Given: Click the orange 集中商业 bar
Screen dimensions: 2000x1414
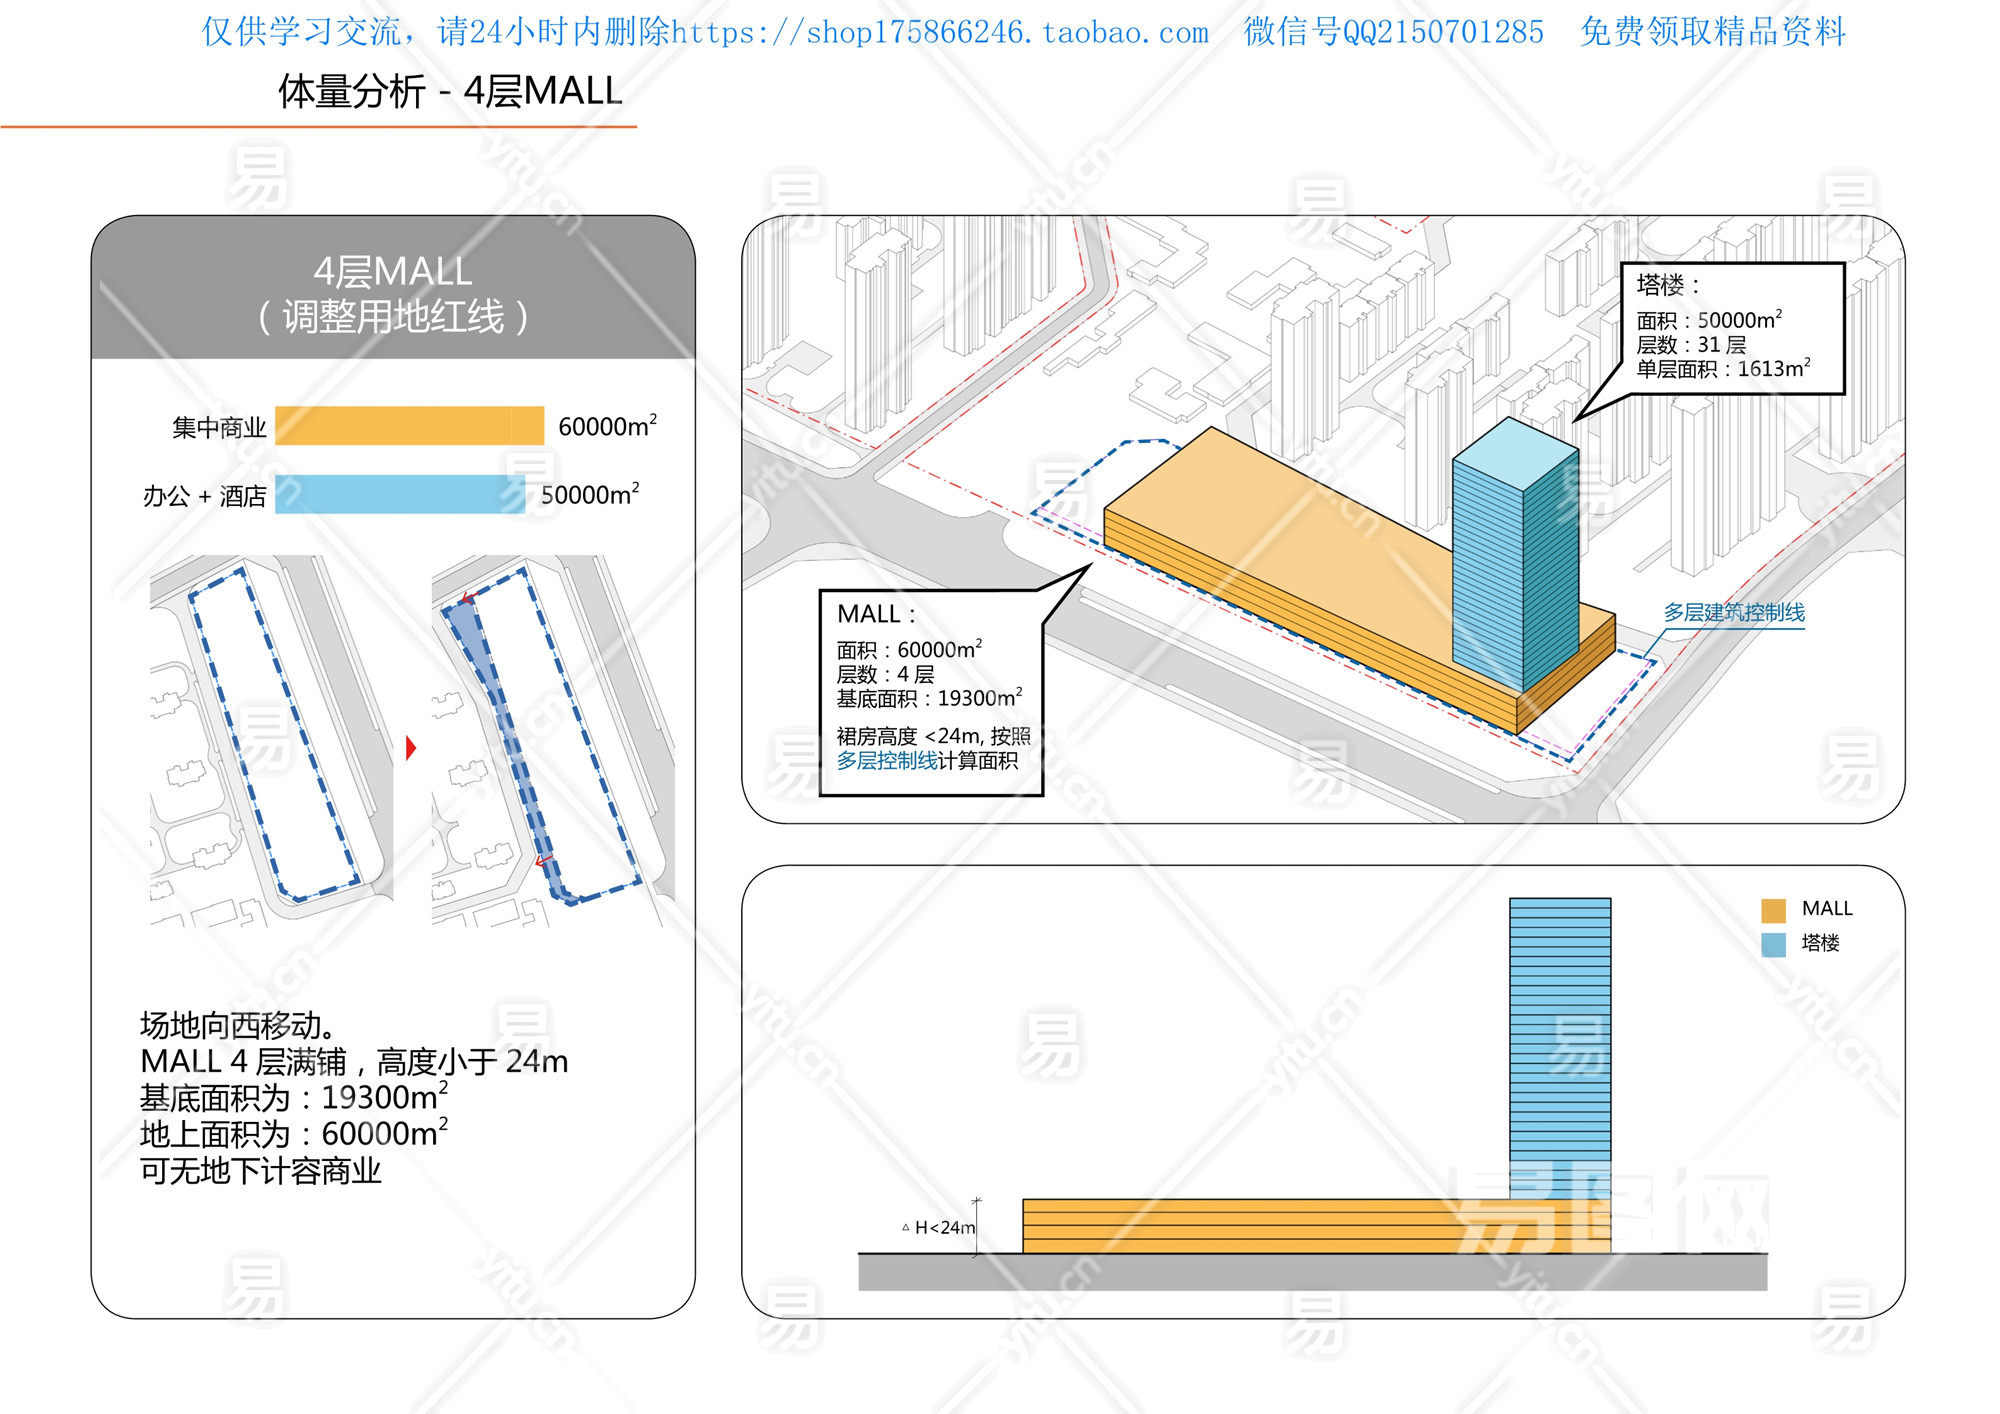Looking at the screenshot, I should point(409,426).
